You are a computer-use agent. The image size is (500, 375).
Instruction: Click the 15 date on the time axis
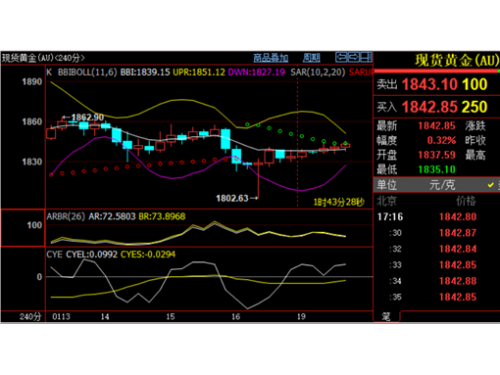(x=170, y=316)
